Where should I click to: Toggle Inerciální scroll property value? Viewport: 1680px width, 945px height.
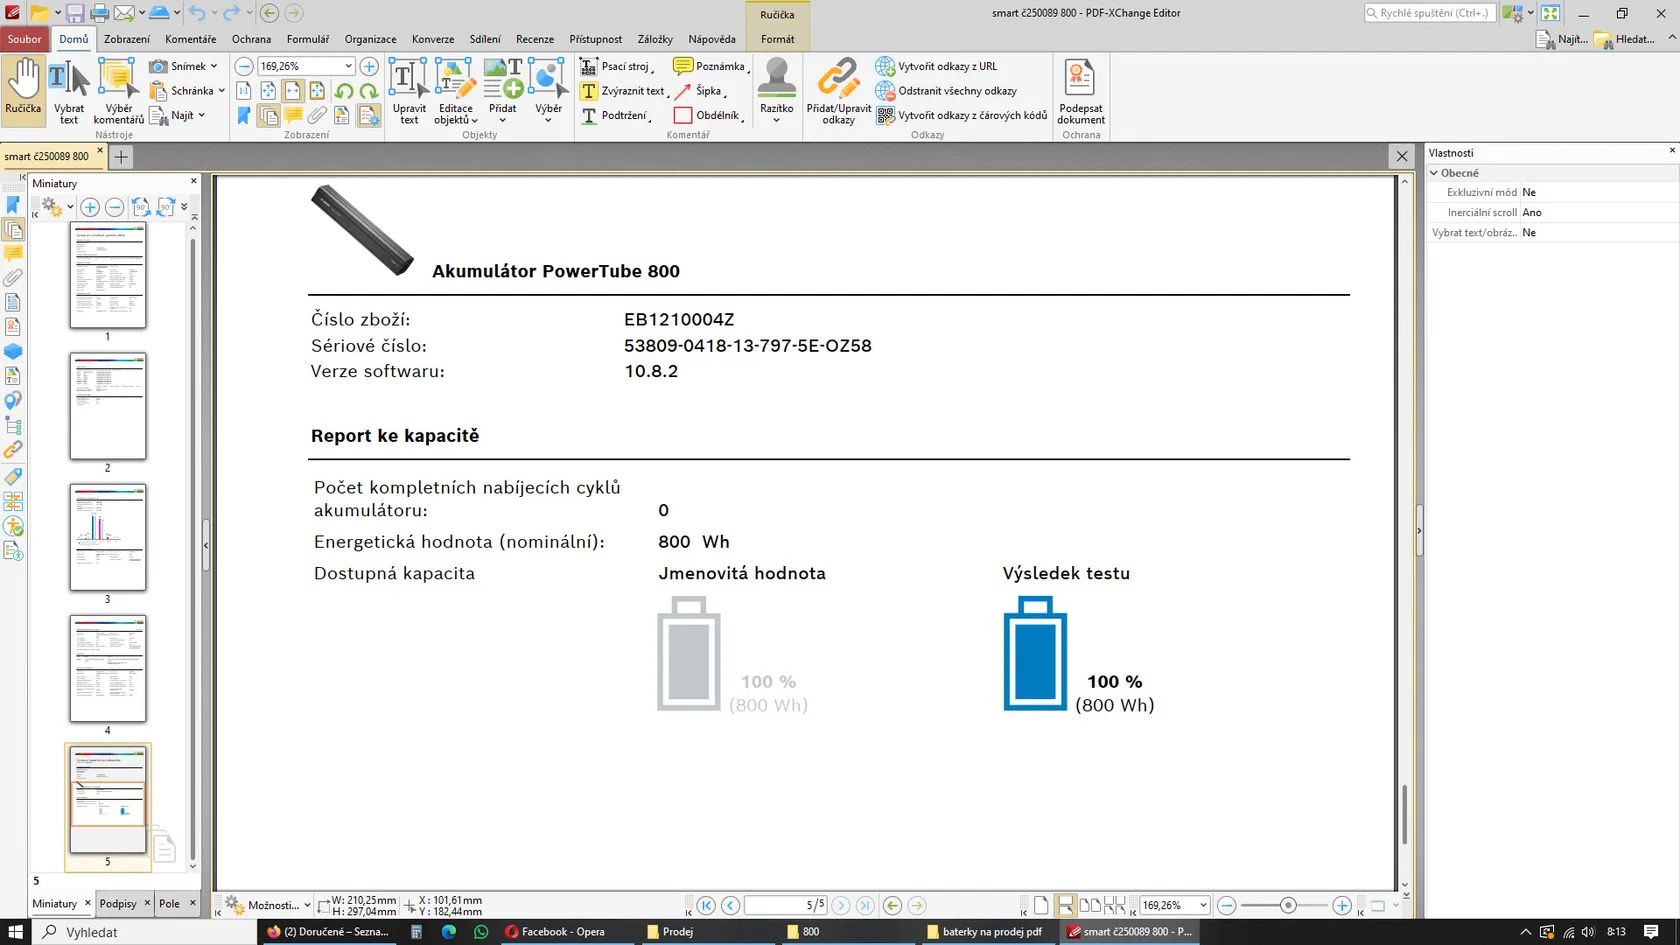pos(1597,212)
